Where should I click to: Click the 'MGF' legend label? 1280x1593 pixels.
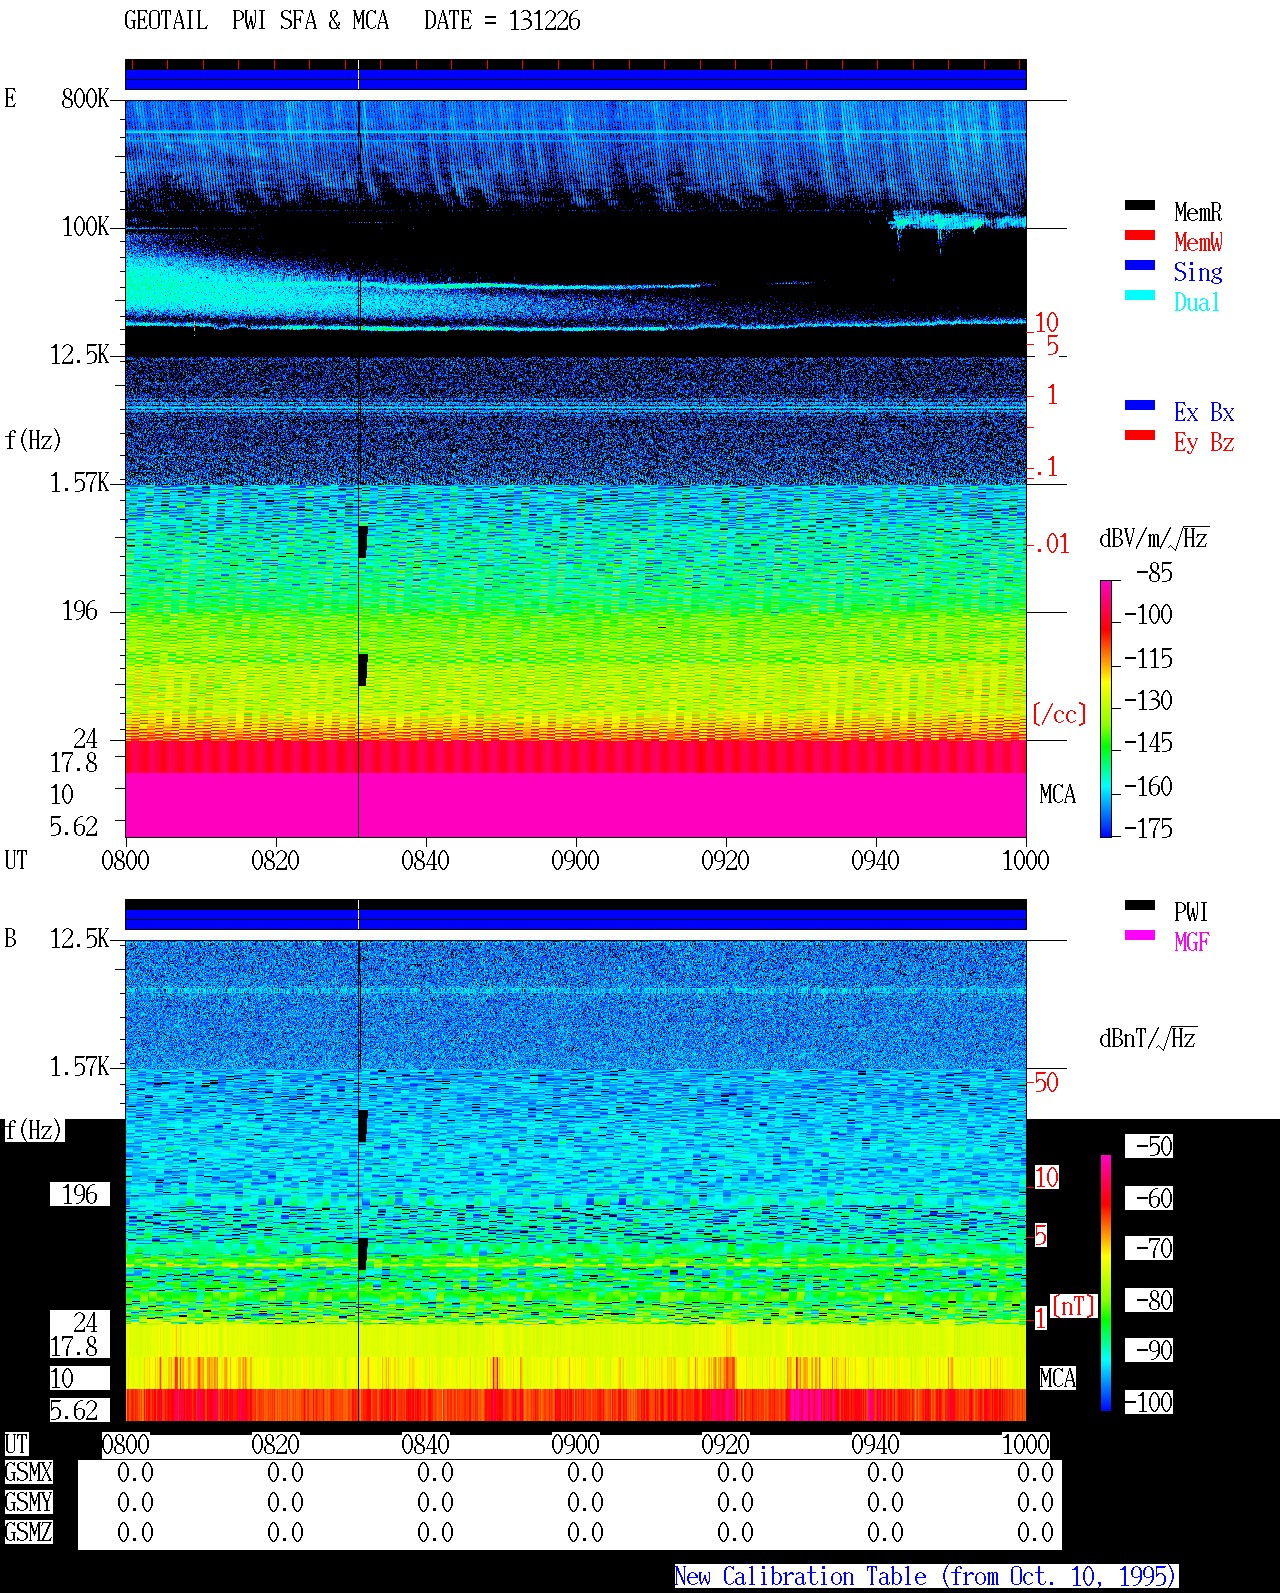click(1191, 942)
